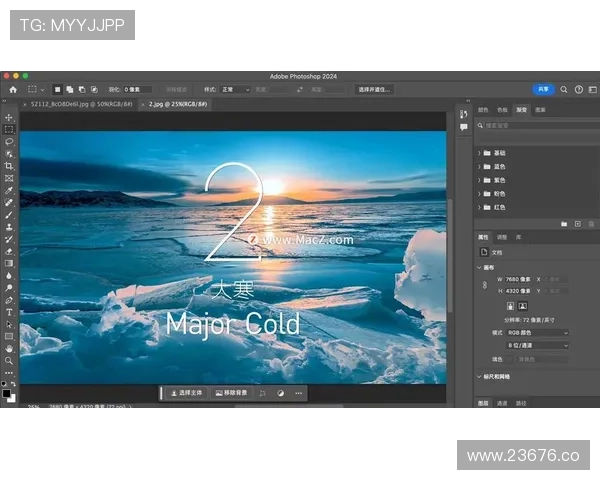Click the Home icon in options bar
600x480 pixels.
(13, 89)
